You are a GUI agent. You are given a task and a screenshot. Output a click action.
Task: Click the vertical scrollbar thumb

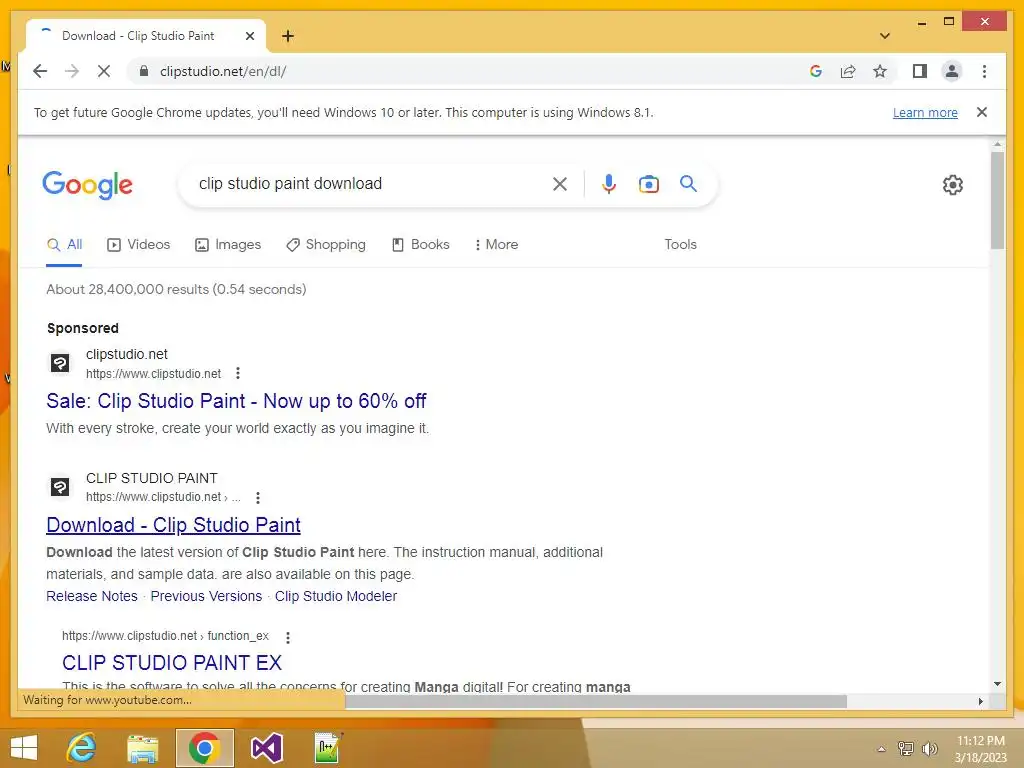tap(997, 200)
